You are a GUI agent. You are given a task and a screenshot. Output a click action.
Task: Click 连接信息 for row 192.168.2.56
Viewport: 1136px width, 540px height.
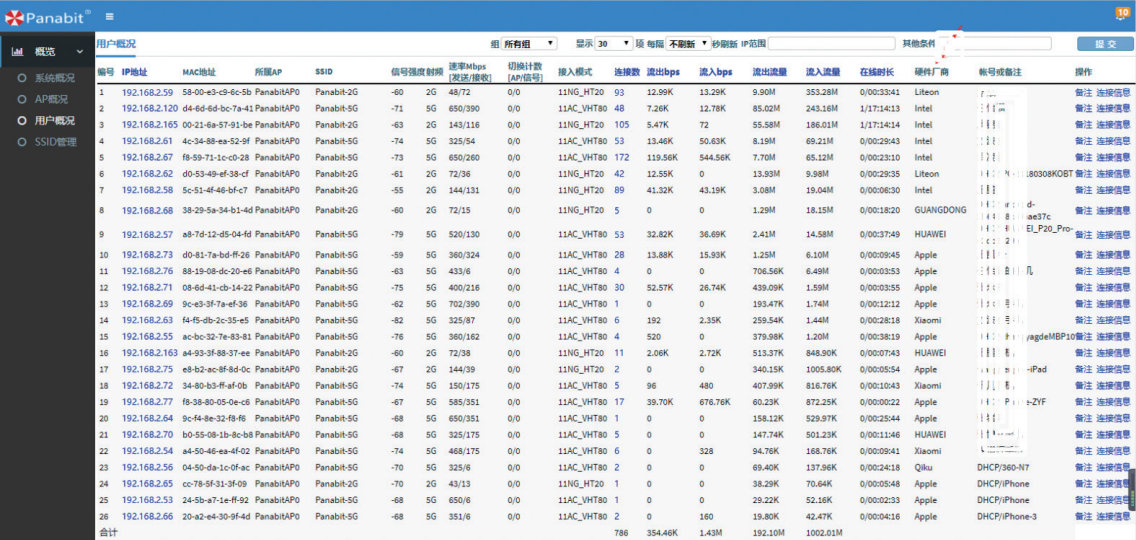[x=1113, y=467]
